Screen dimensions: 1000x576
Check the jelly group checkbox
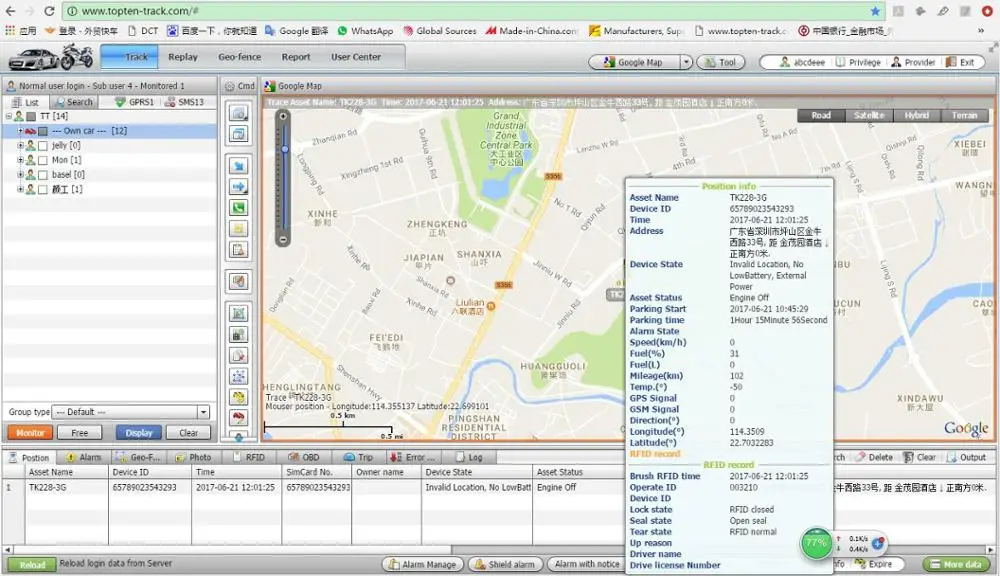point(42,145)
